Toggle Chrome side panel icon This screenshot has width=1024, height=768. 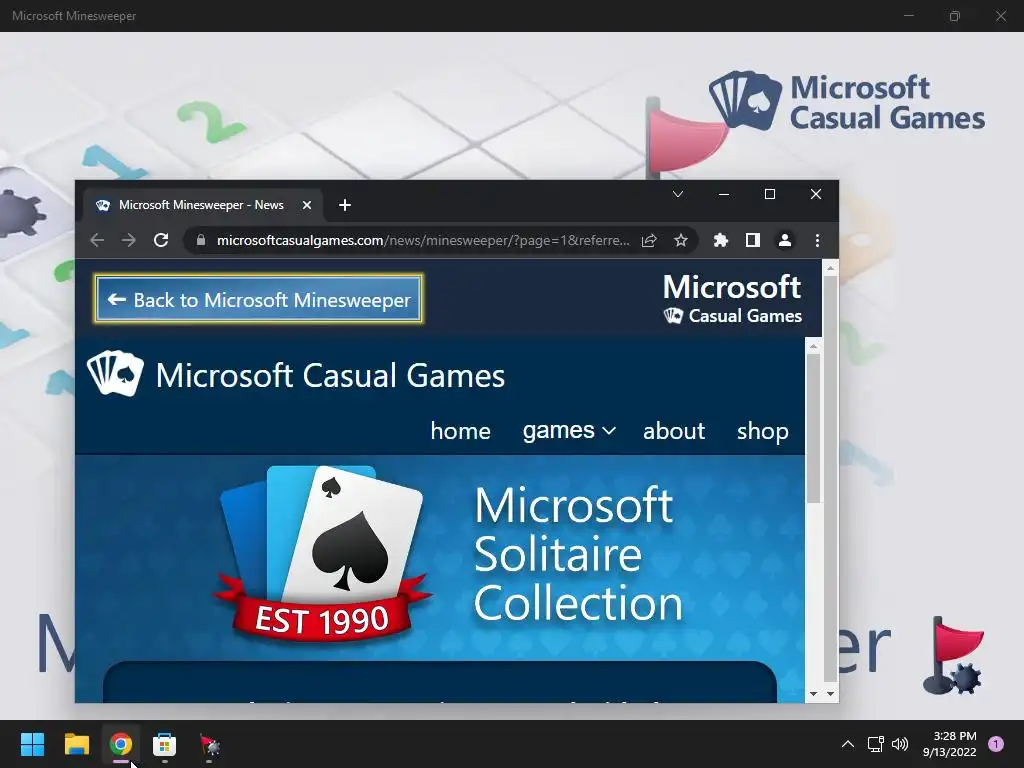[x=752, y=240]
